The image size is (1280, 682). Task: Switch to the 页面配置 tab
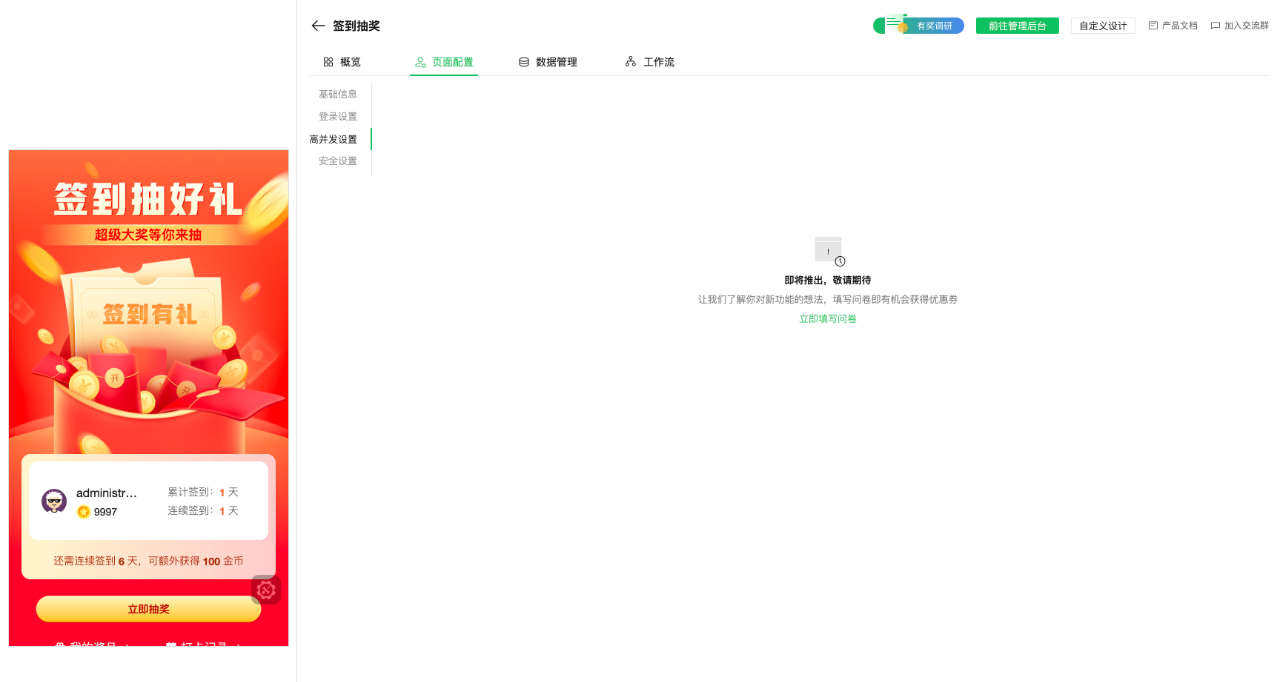coord(444,62)
